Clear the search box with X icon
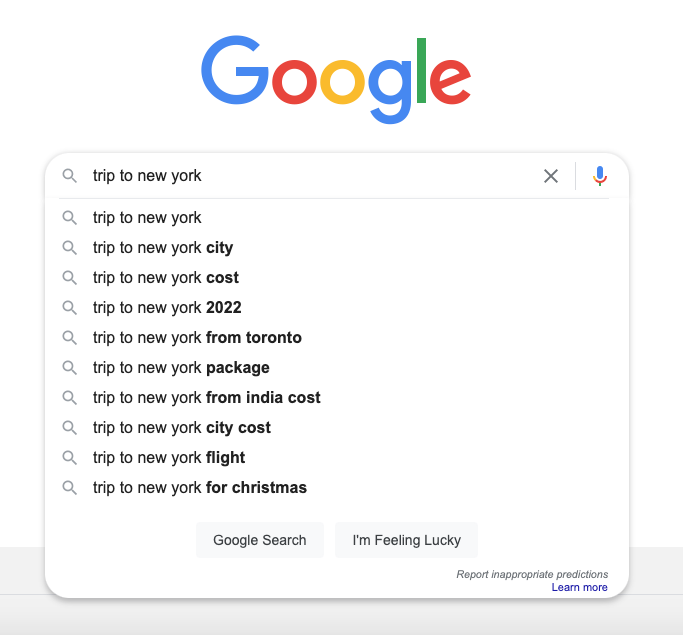 point(551,176)
